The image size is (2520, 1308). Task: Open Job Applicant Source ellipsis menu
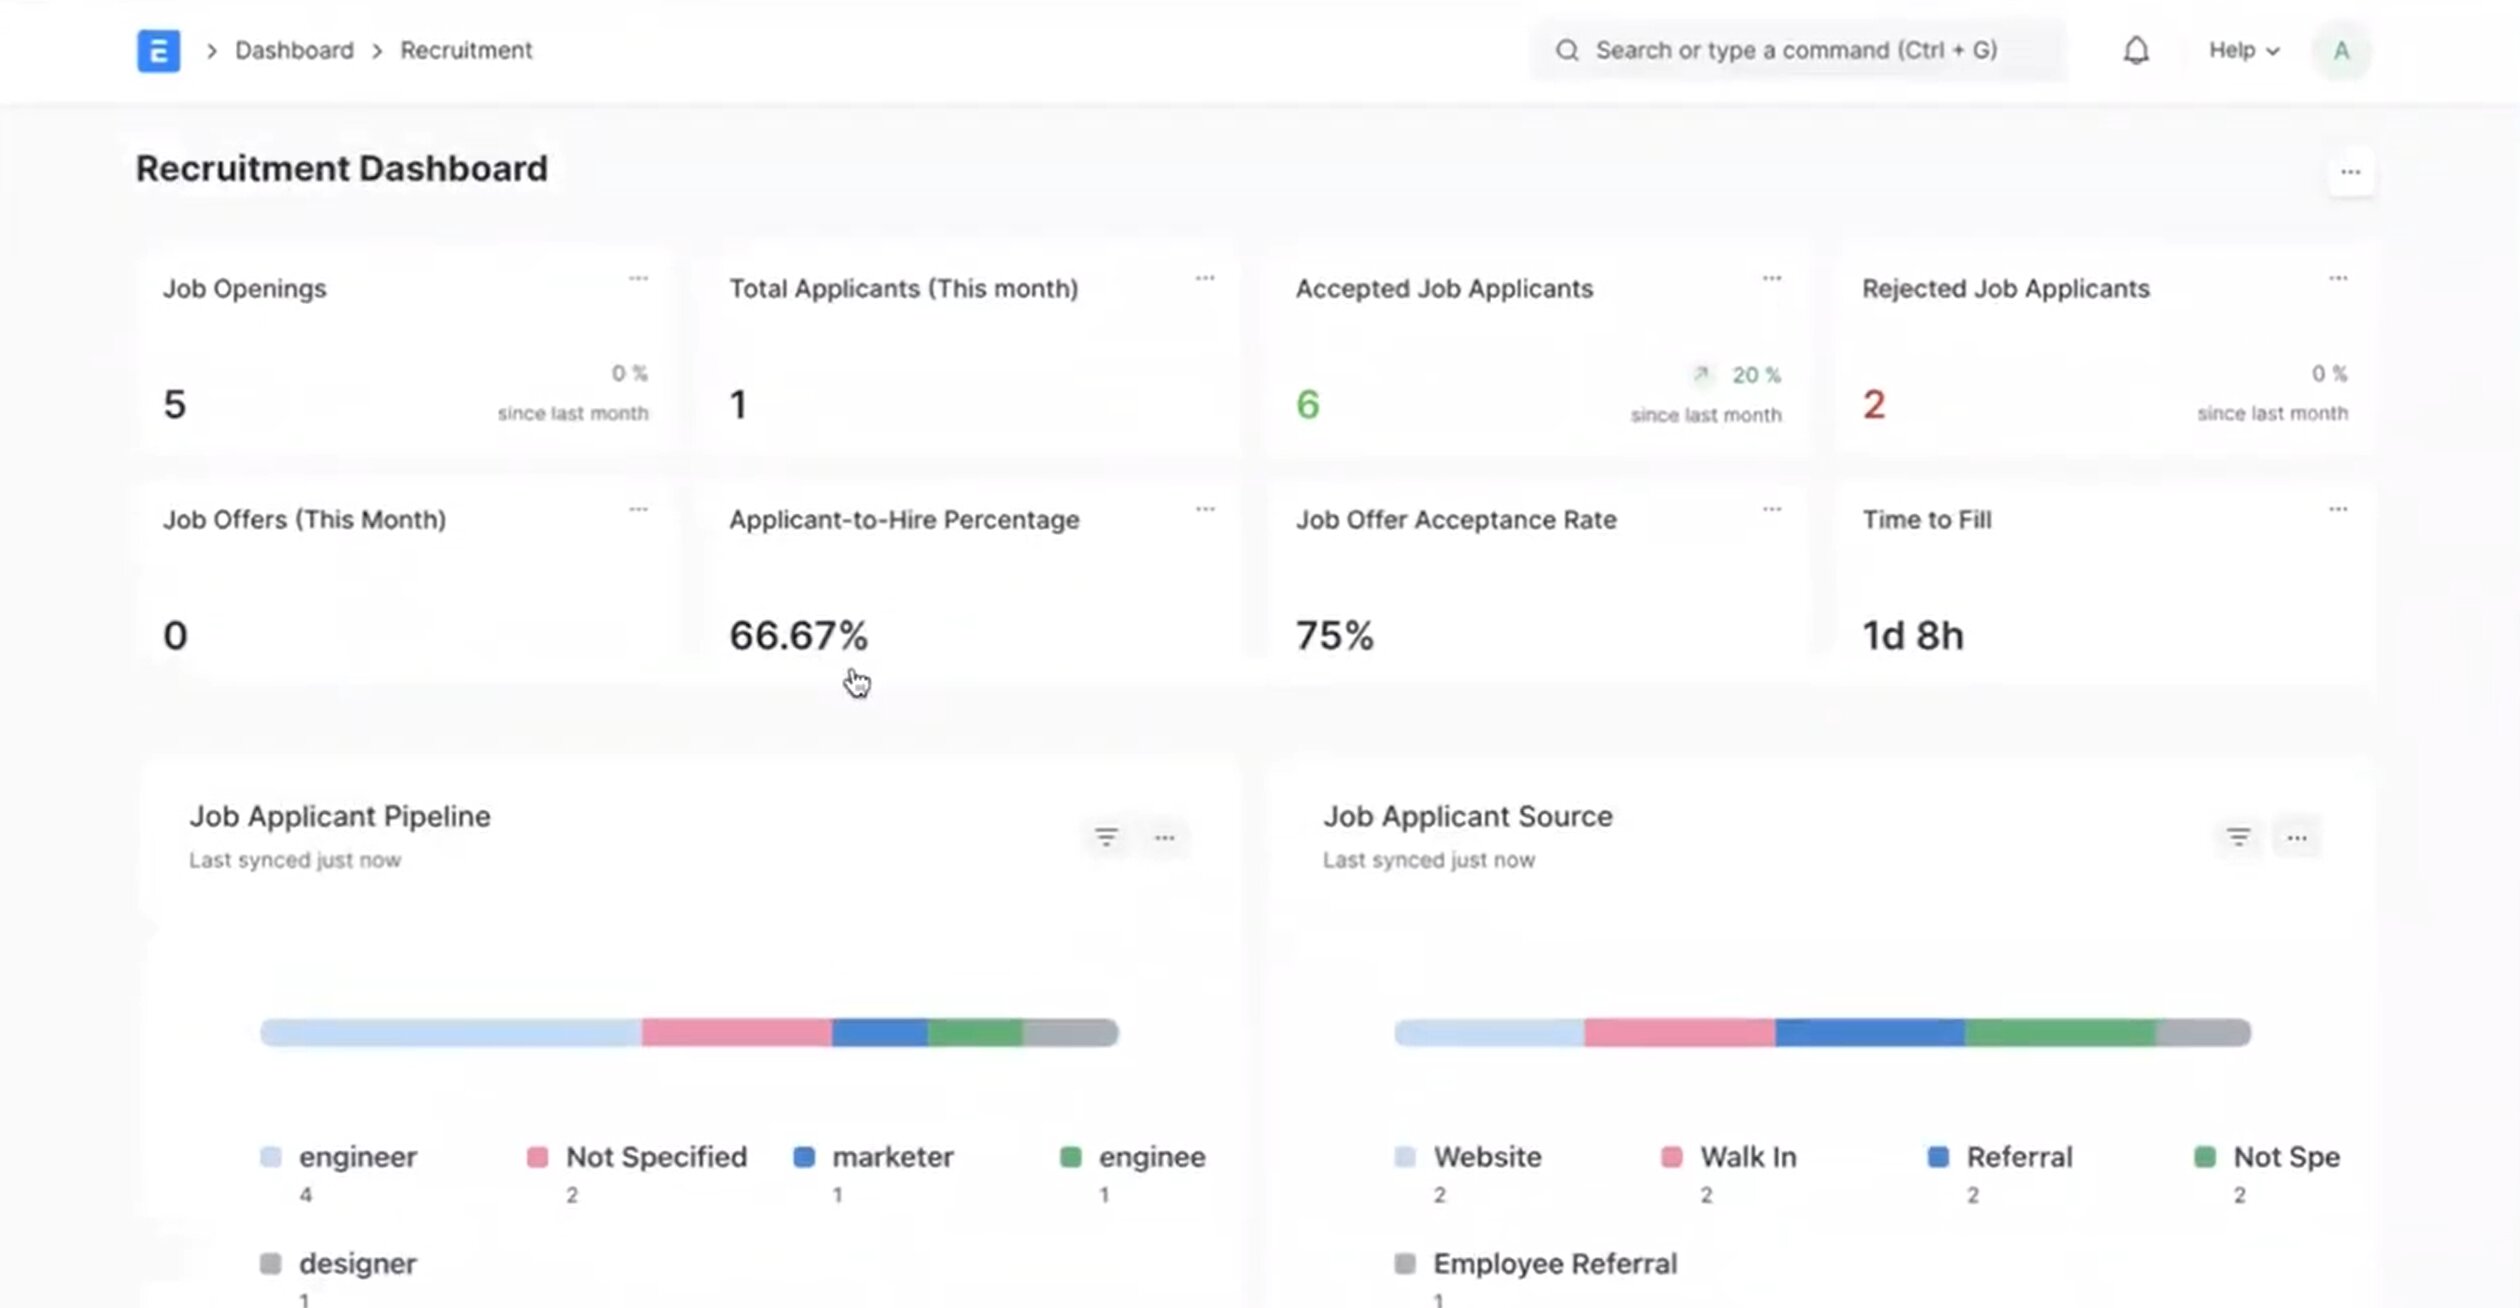coord(2296,838)
